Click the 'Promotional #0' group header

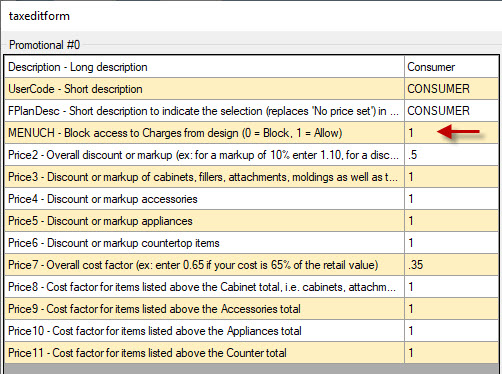point(44,45)
